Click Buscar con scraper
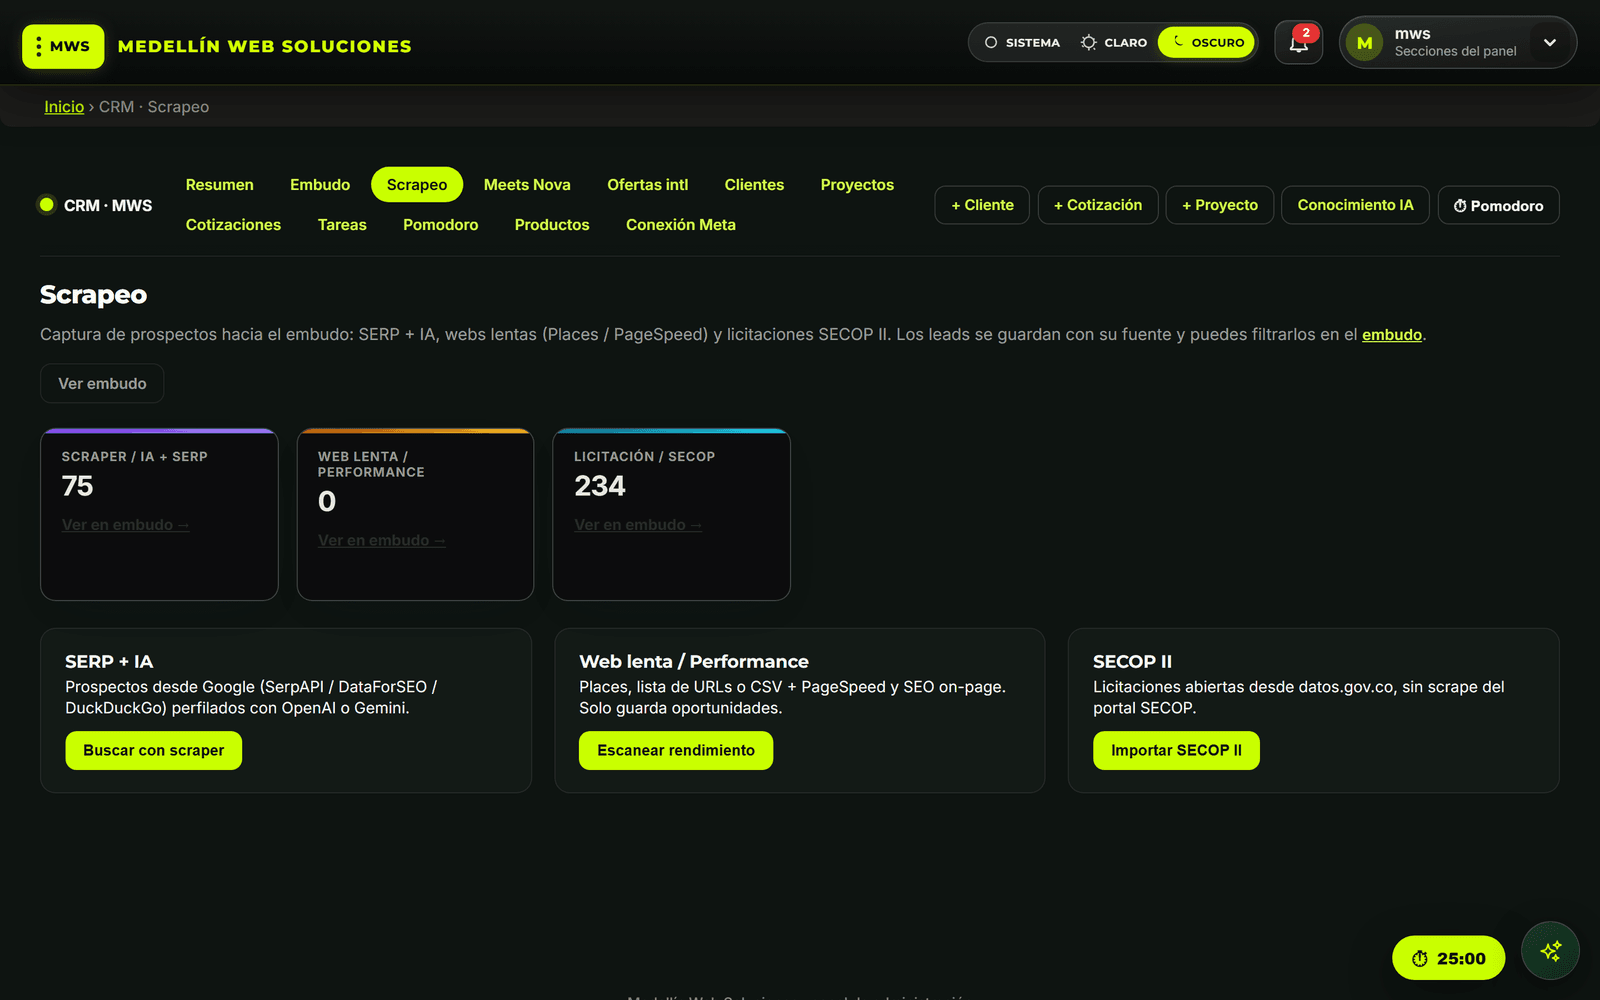Viewport: 1600px width, 1000px height. [x=154, y=750]
